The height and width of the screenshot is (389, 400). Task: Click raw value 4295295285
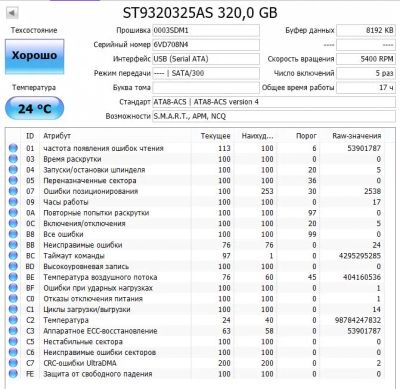(360, 256)
